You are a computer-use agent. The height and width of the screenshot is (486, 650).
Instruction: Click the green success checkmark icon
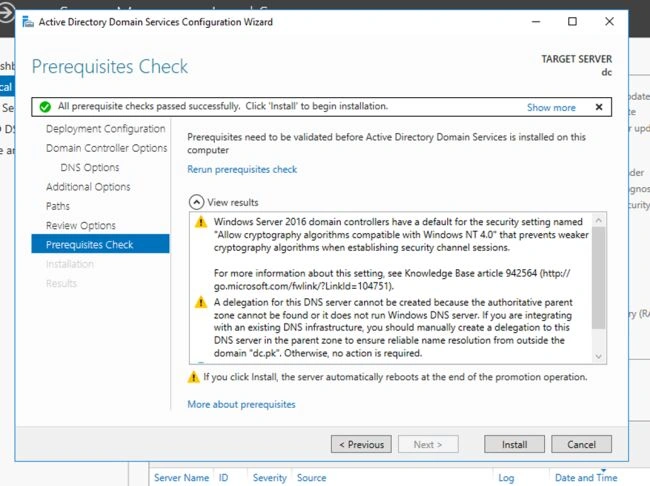pos(45,107)
